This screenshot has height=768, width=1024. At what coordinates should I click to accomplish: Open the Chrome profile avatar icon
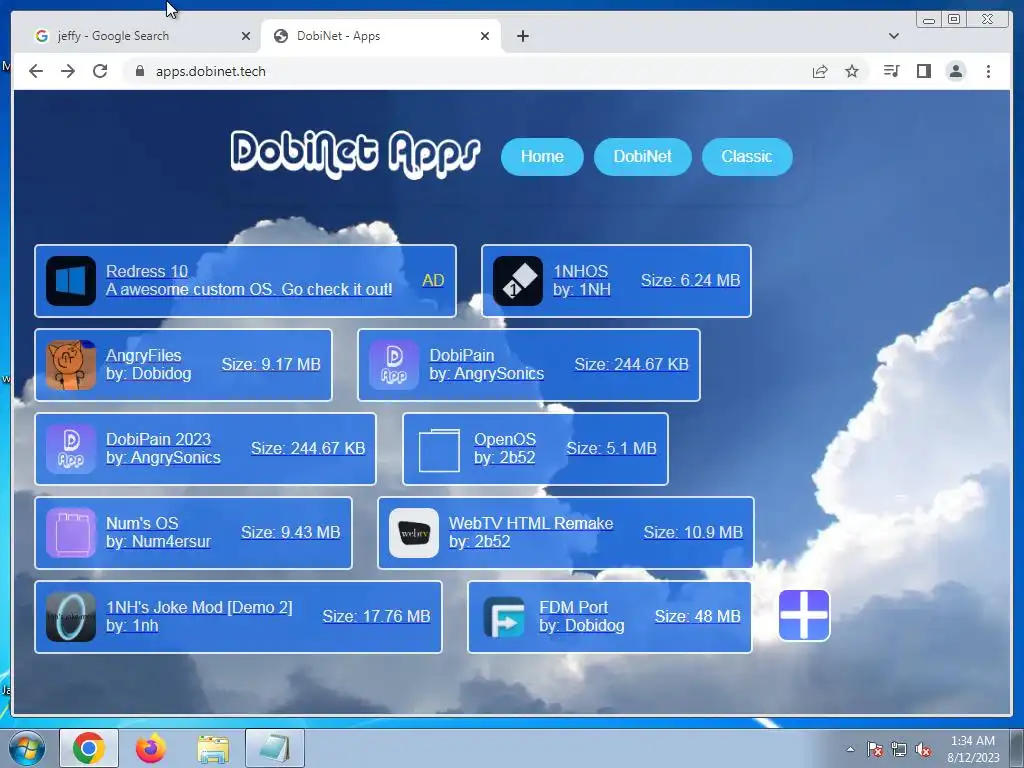[x=955, y=71]
